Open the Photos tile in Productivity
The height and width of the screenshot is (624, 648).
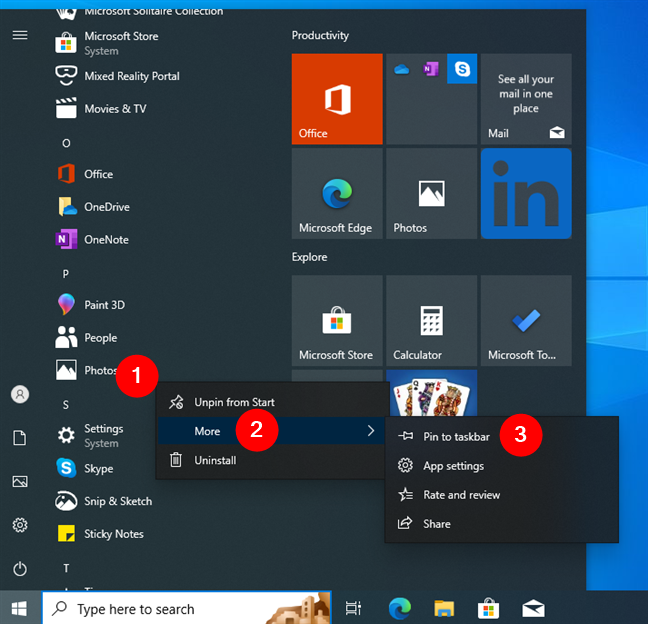click(x=431, y=193)
